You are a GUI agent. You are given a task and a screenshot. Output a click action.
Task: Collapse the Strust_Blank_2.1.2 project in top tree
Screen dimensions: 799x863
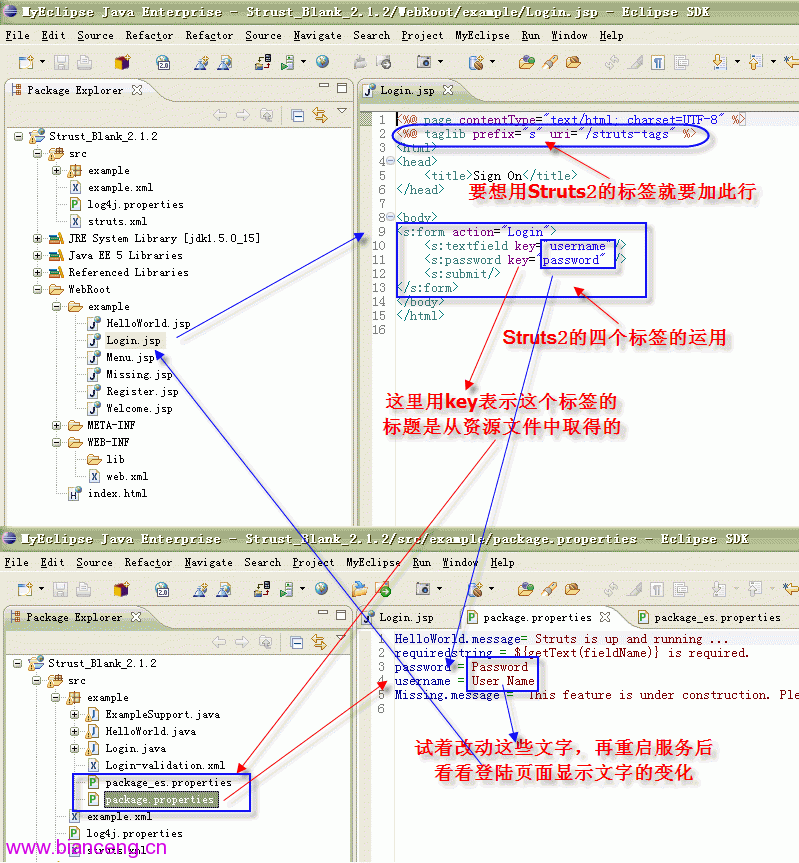coord(18,136)
